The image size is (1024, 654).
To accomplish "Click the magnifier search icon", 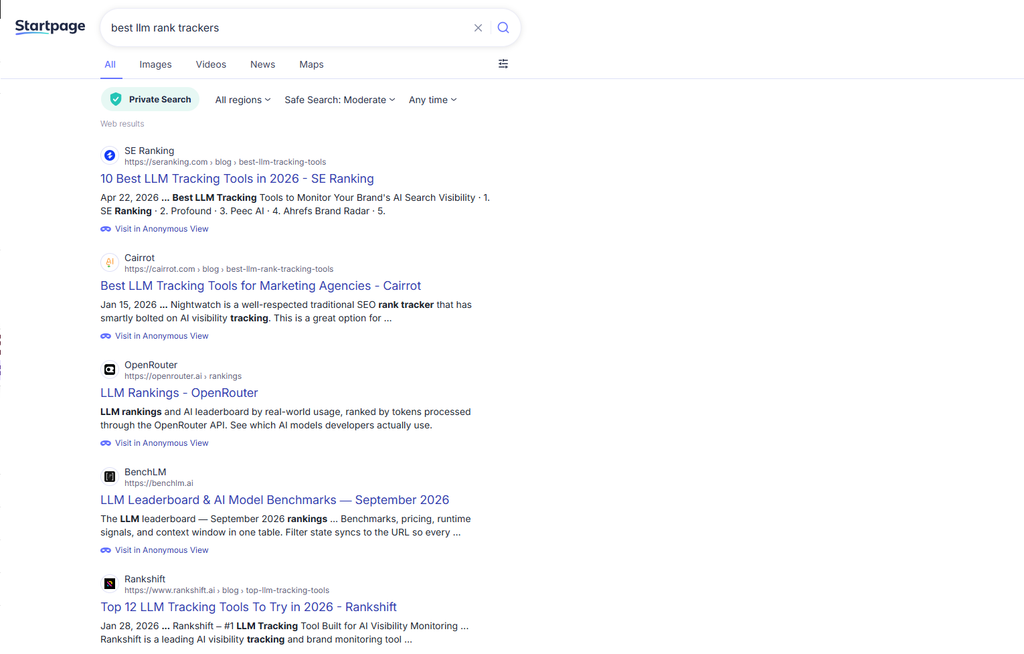I will [x=503, y=27].
